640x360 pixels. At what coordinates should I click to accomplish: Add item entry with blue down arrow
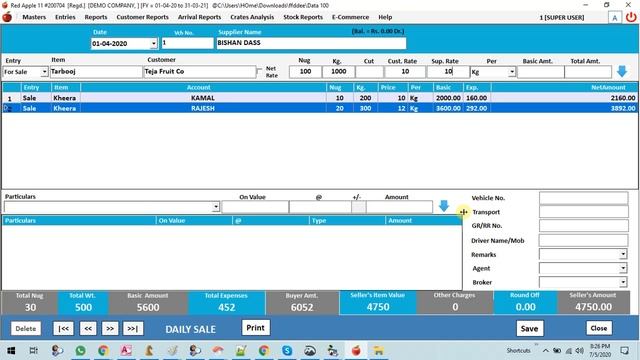coord(622,71)
